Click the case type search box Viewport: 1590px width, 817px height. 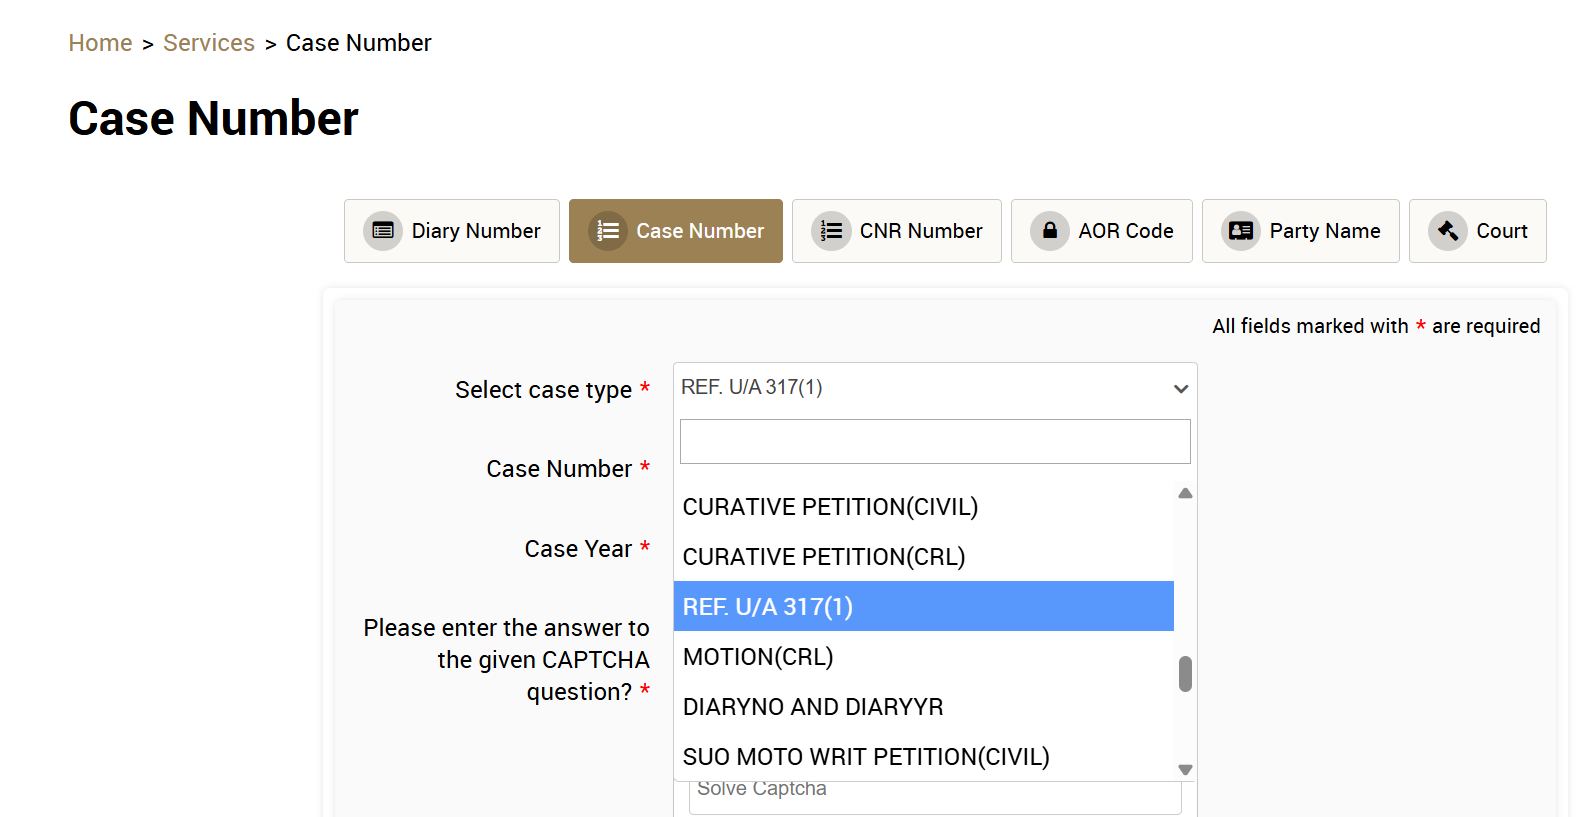pos(935,441)
